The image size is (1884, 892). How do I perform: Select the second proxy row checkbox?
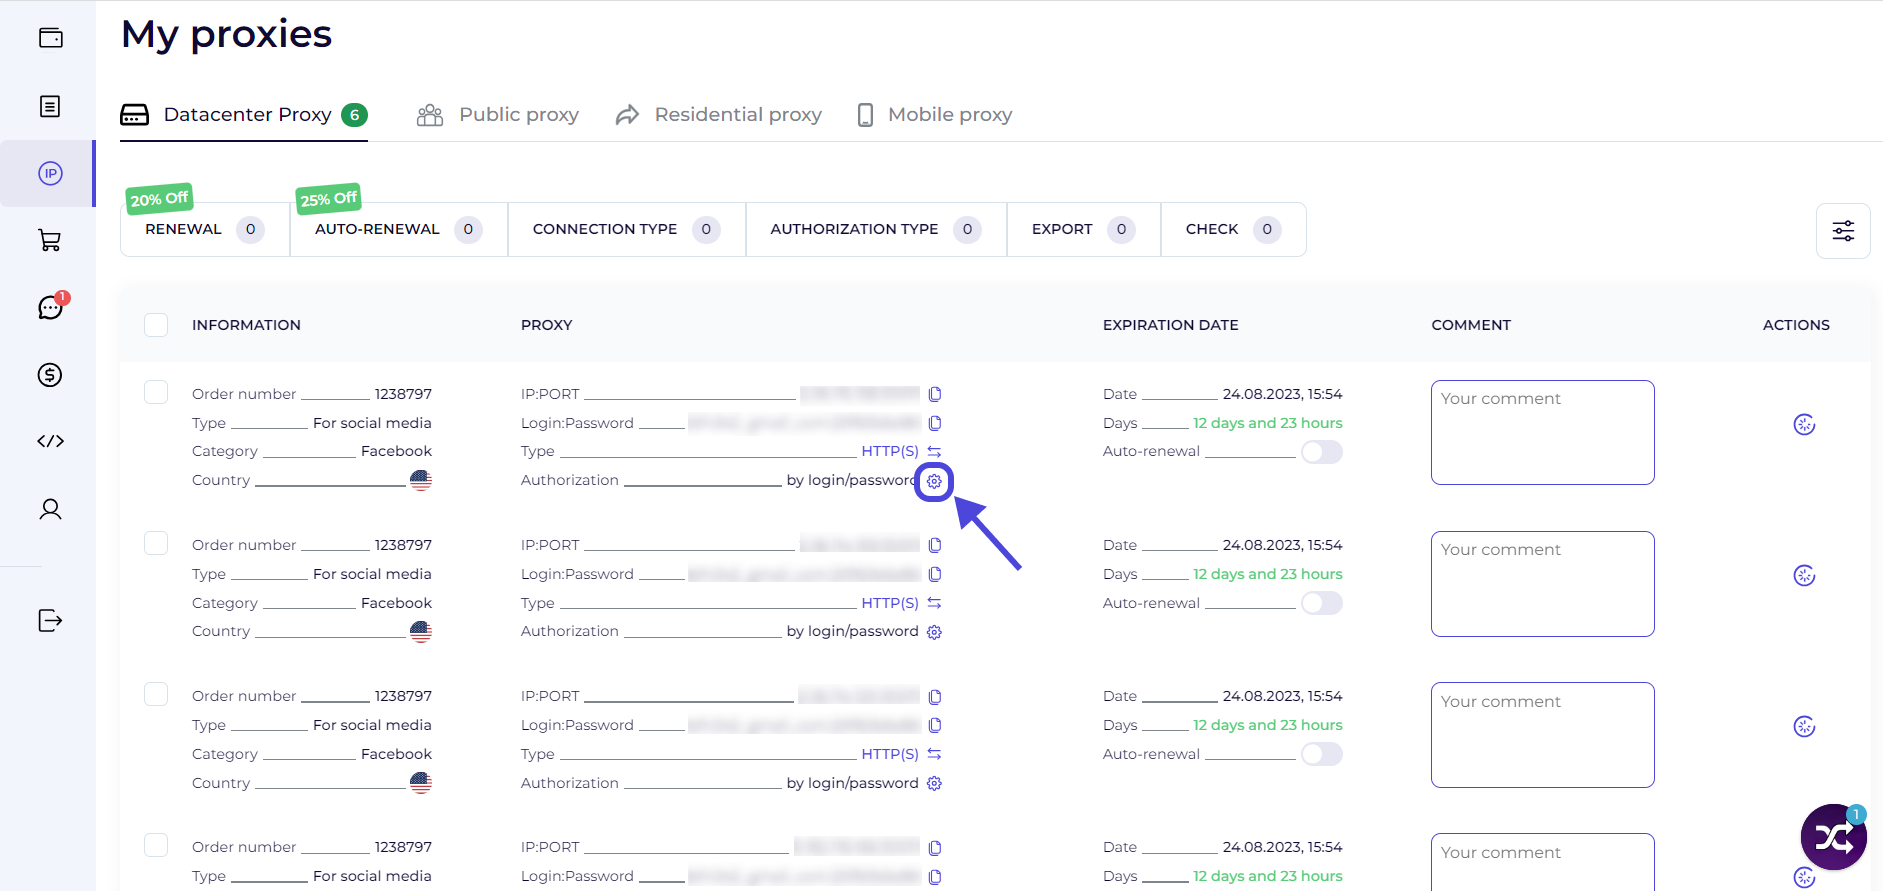(x=156, y=543)
